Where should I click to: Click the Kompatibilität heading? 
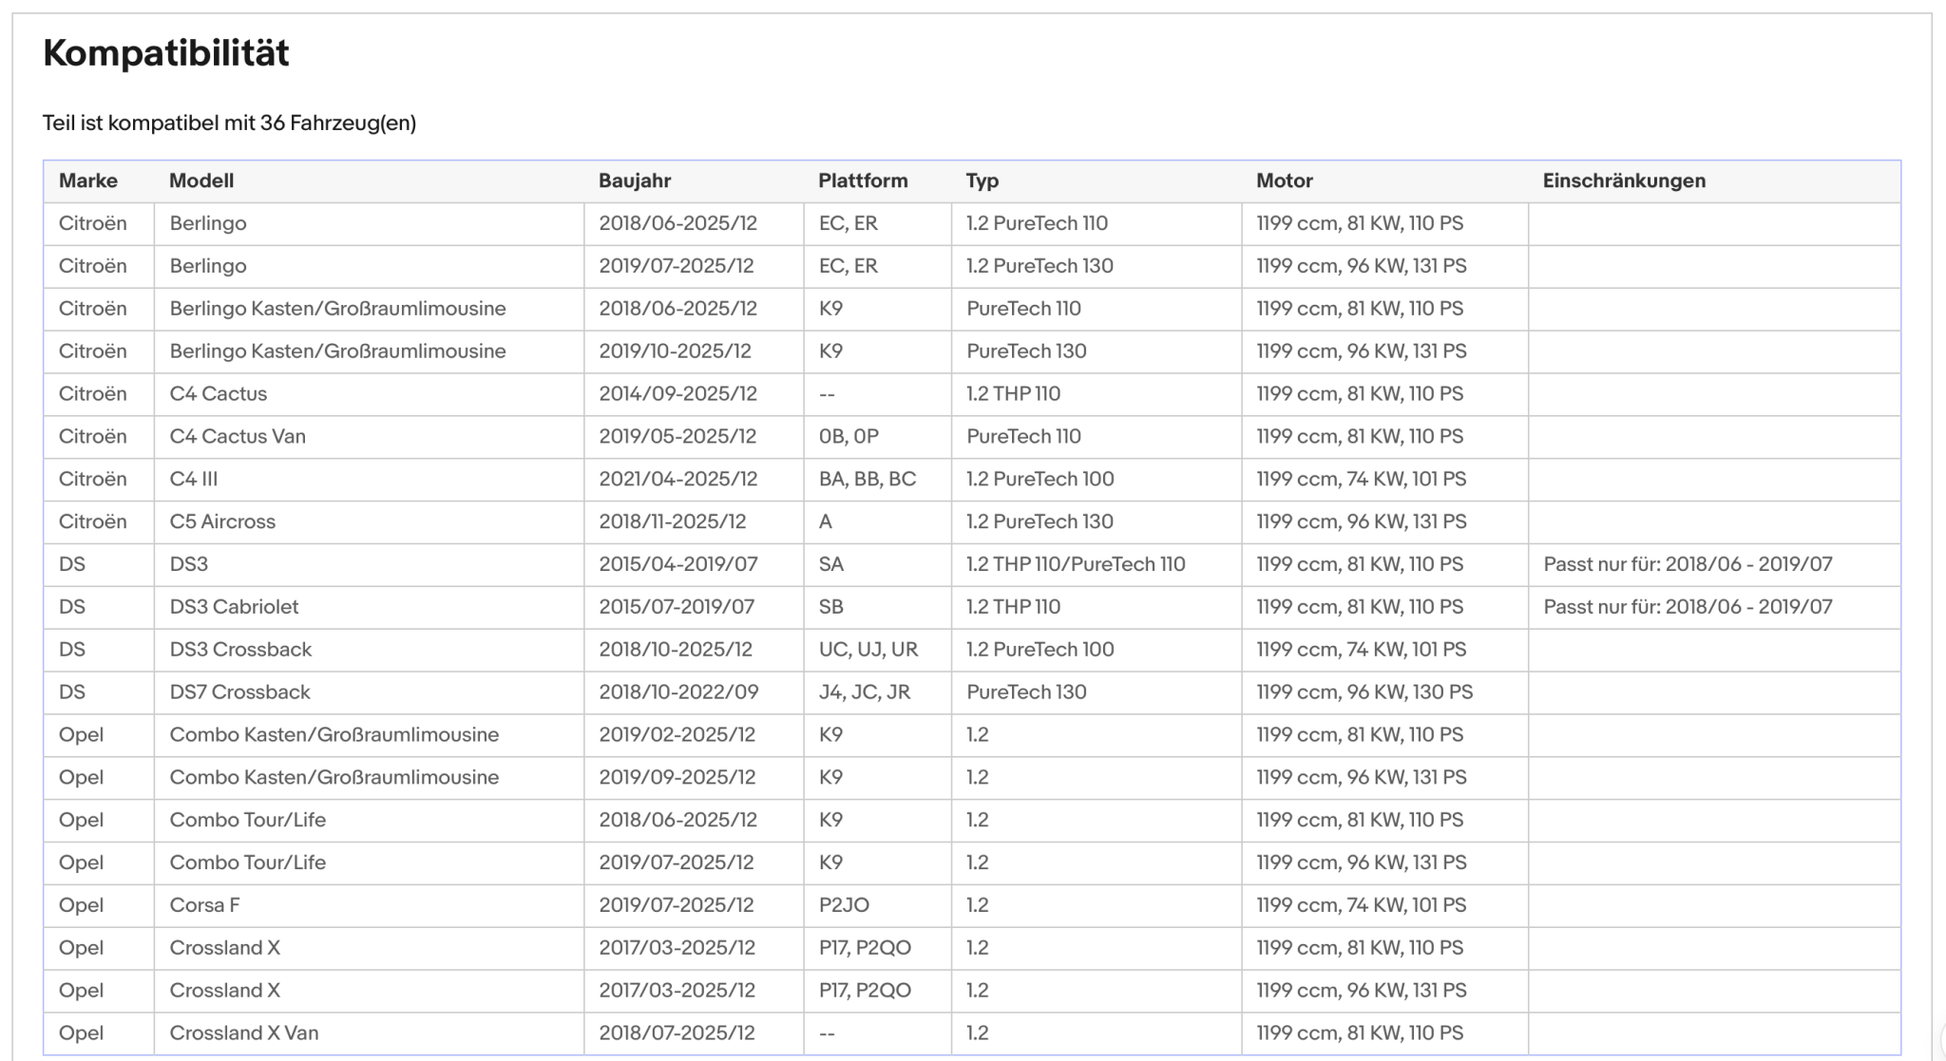(166, 53)
